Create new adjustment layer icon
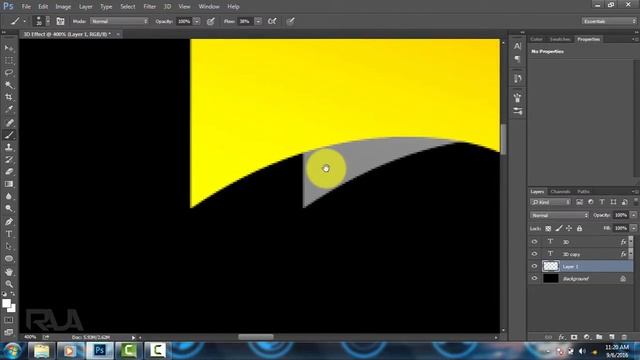This screenshot has width=640, height=360. (587, 337)
